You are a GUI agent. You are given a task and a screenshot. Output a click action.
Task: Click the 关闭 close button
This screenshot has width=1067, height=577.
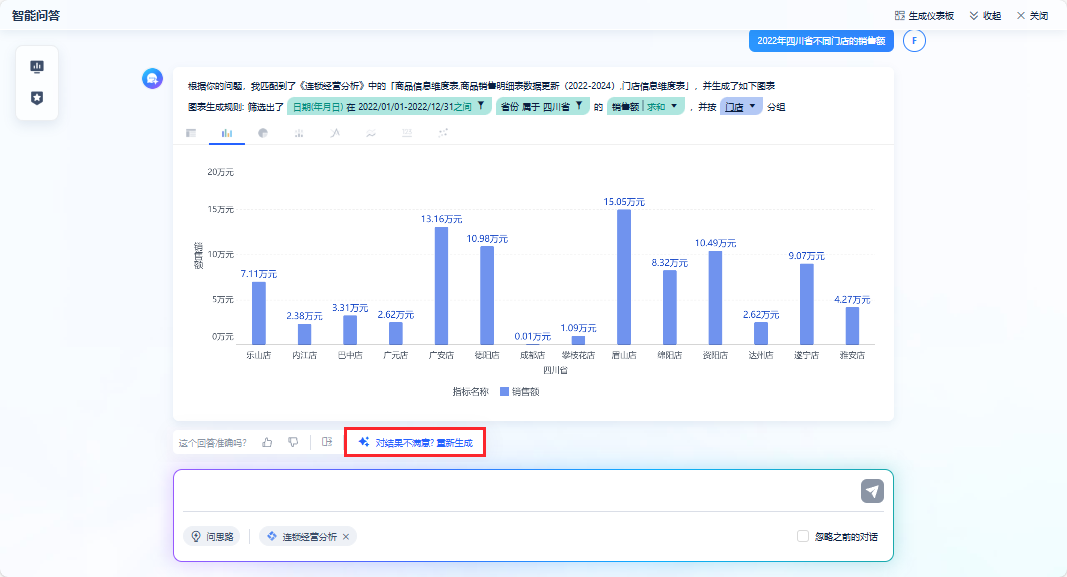[x=1032, y=16]
